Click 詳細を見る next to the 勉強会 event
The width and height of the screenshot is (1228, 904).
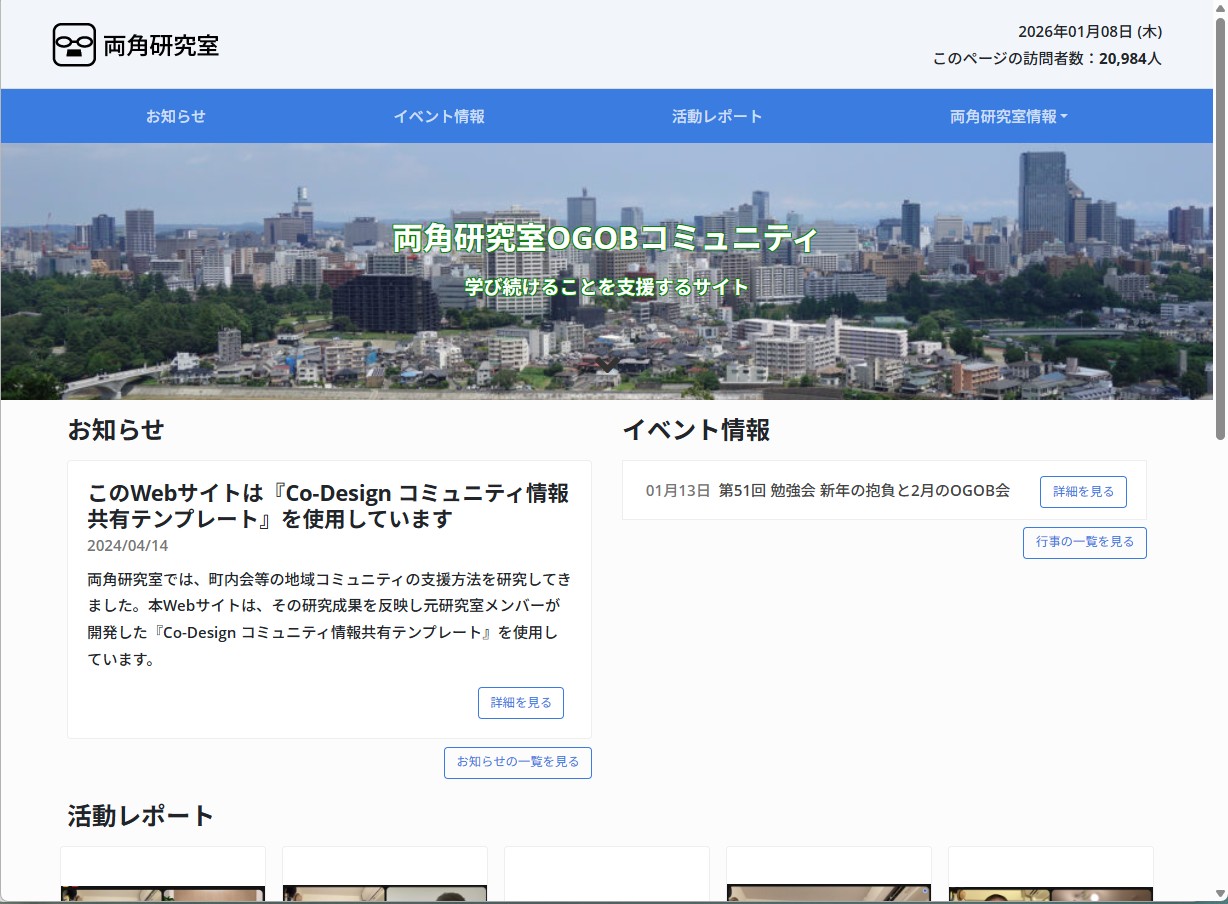click(x=1083, y=491)
